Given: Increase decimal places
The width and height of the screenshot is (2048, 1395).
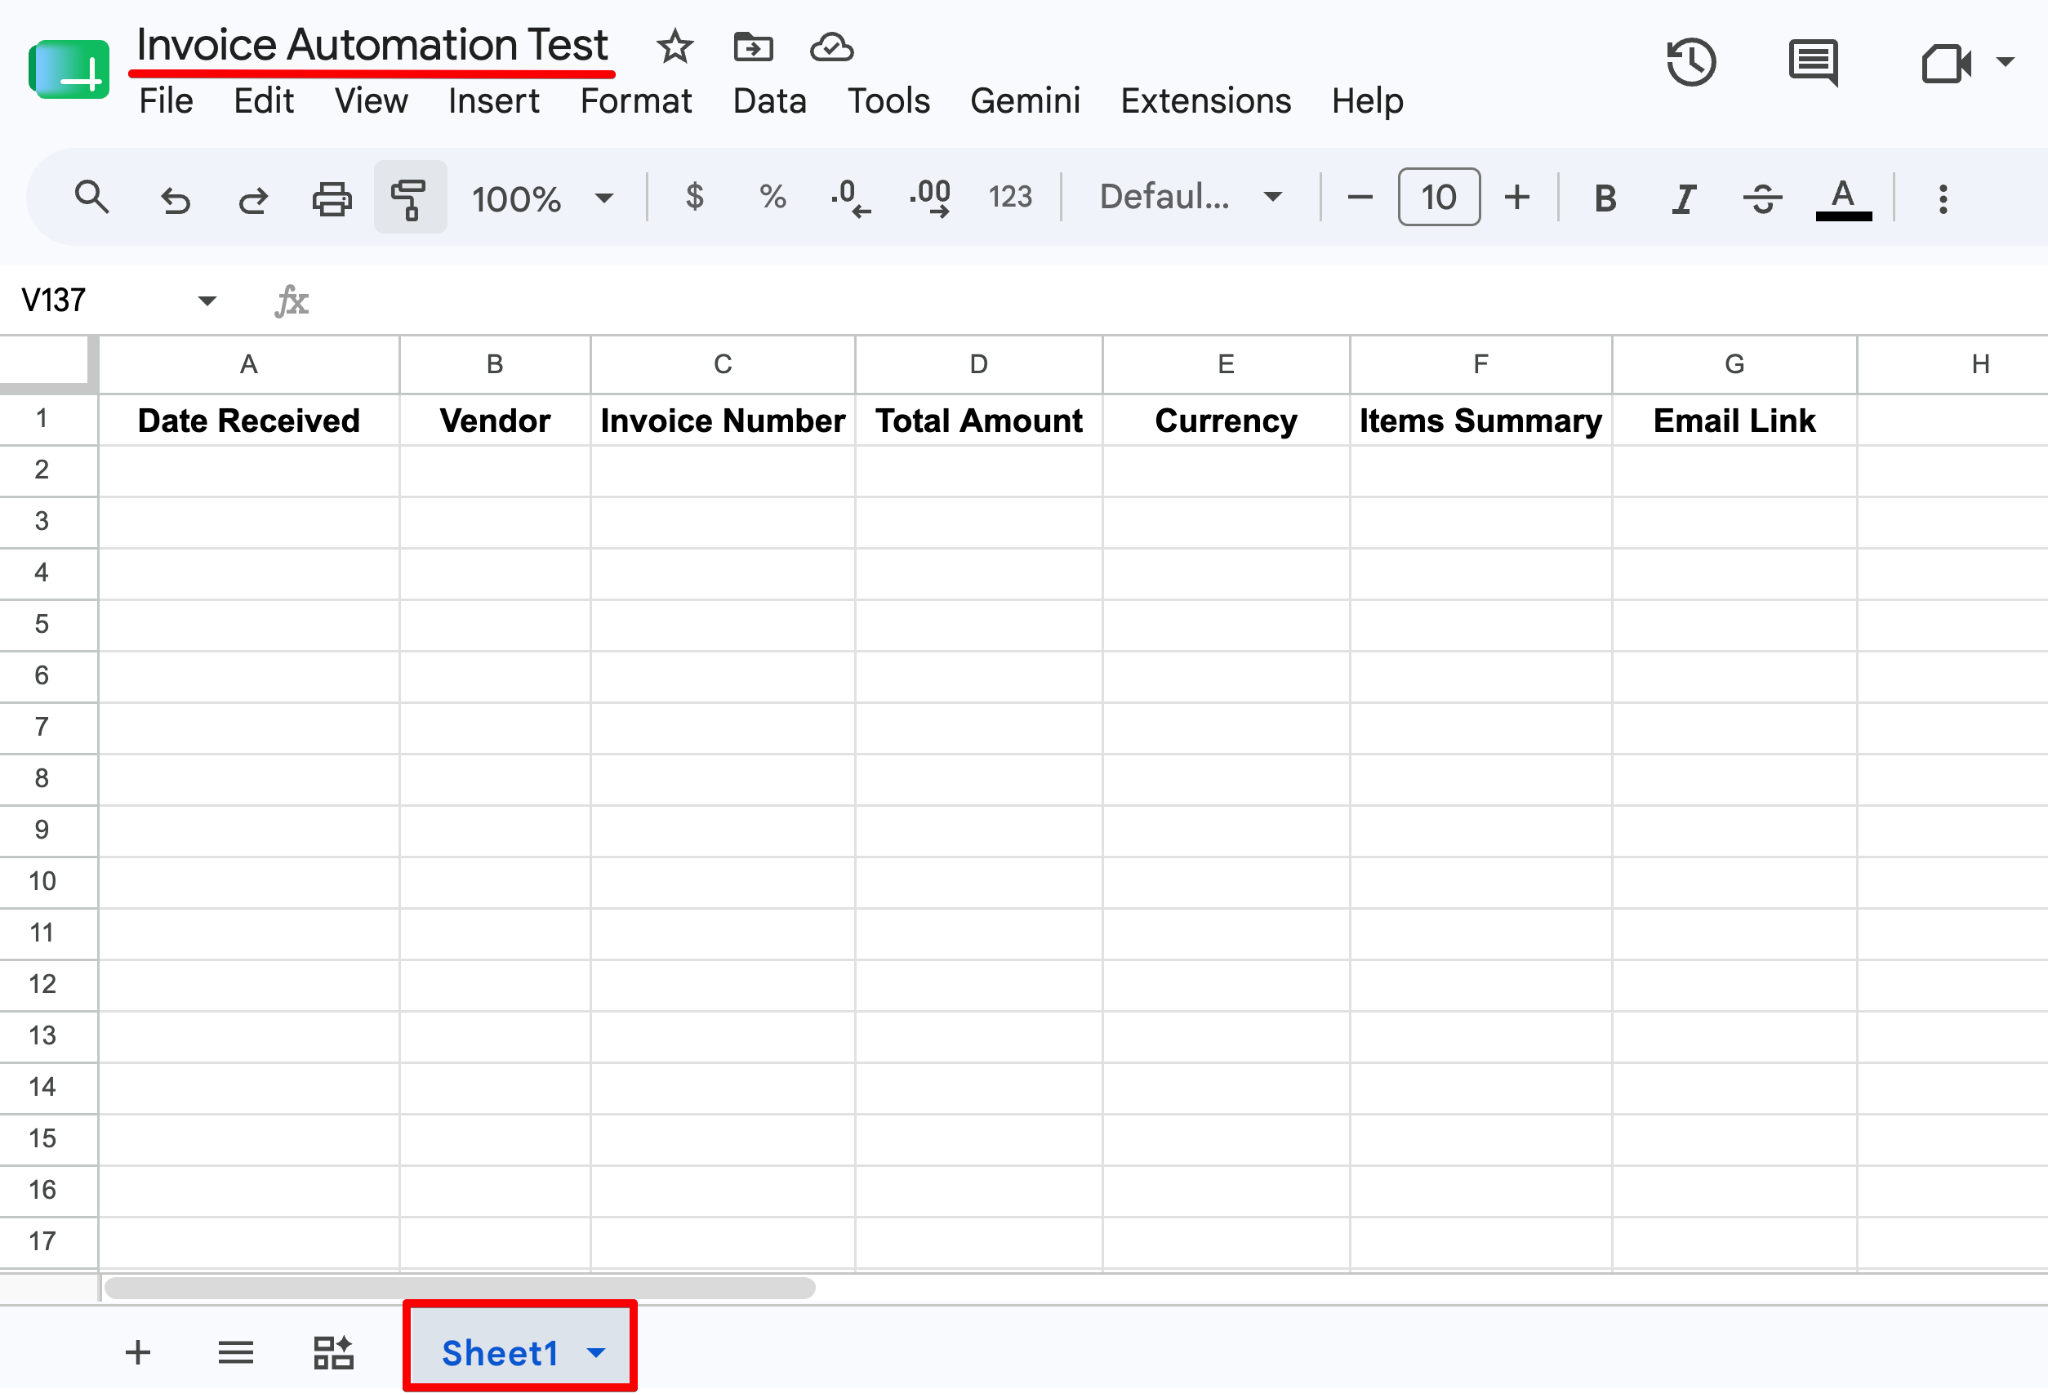Looking at the screenshot, I should [x=930, y=197].
